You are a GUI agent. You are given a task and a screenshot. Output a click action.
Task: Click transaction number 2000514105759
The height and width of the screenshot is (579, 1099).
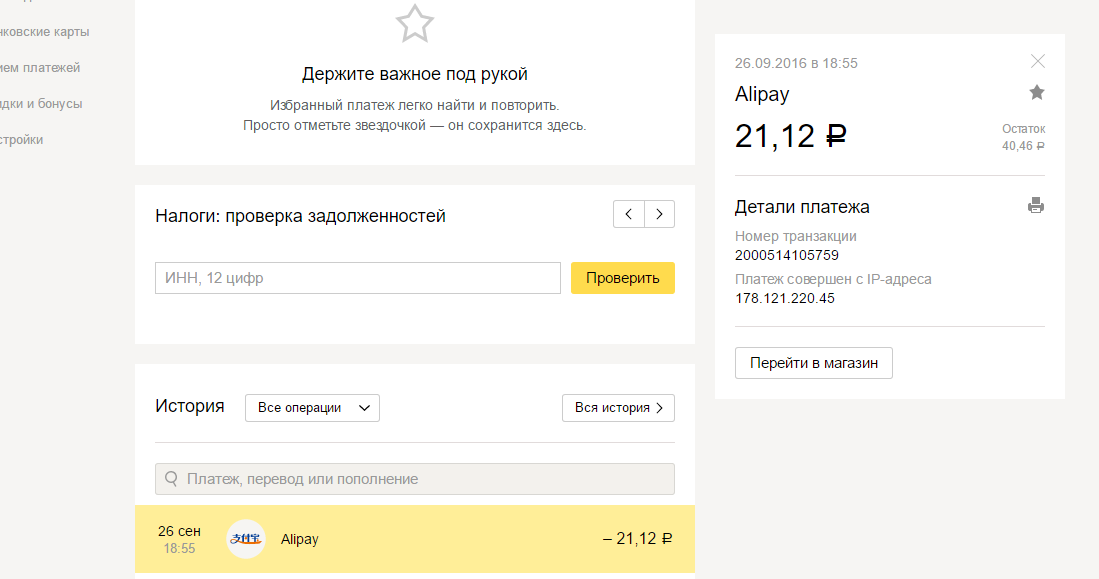click(787, 255)
